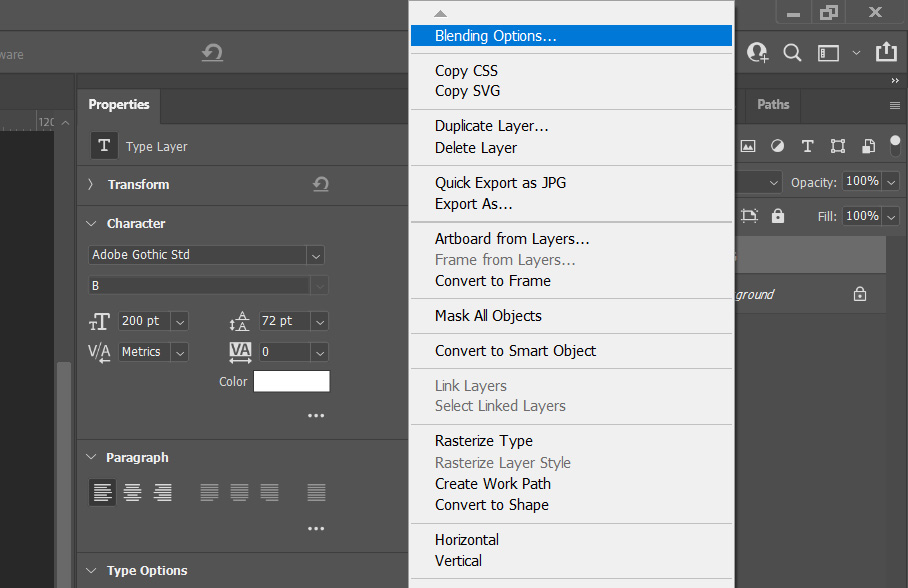The width and height of the screenshot is (908, 588).
Task: Filter for smart objects icon
Action: 868,146
